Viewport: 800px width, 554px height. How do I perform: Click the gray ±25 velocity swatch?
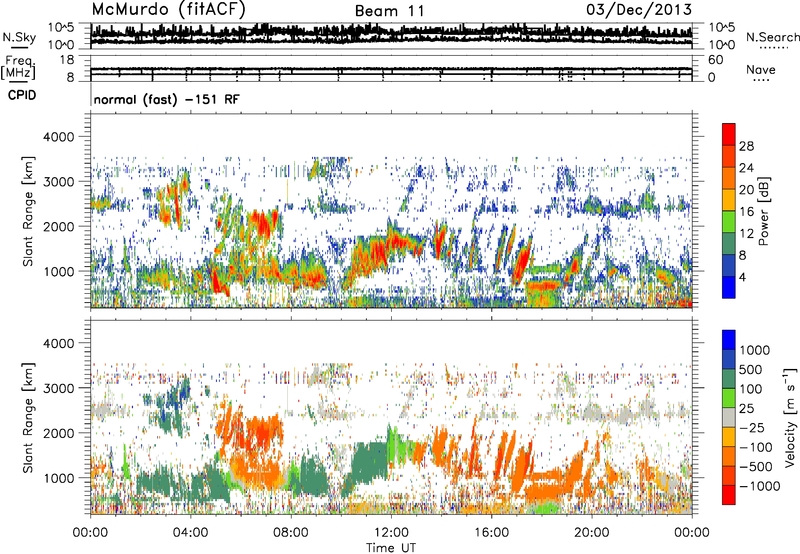tap(729, 418)
